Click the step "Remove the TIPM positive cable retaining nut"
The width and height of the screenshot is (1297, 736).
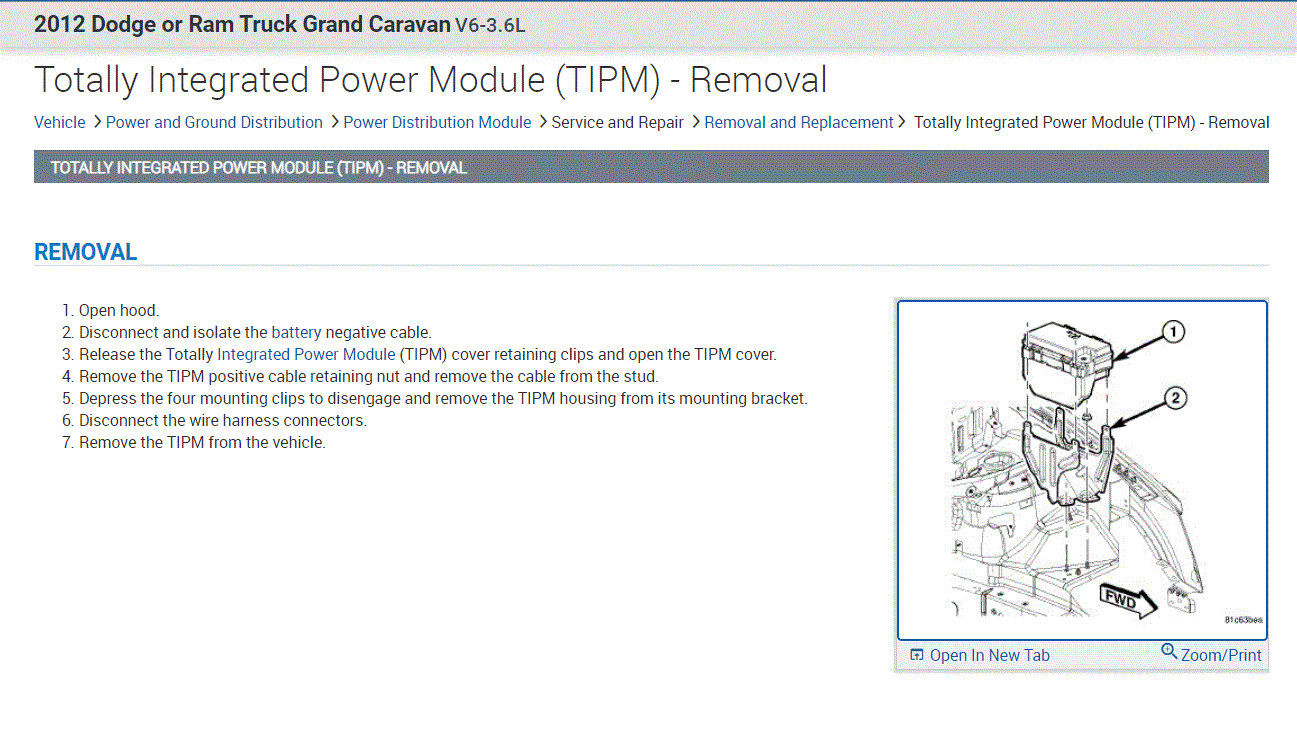pyautogui.click(x=369, y=376)
